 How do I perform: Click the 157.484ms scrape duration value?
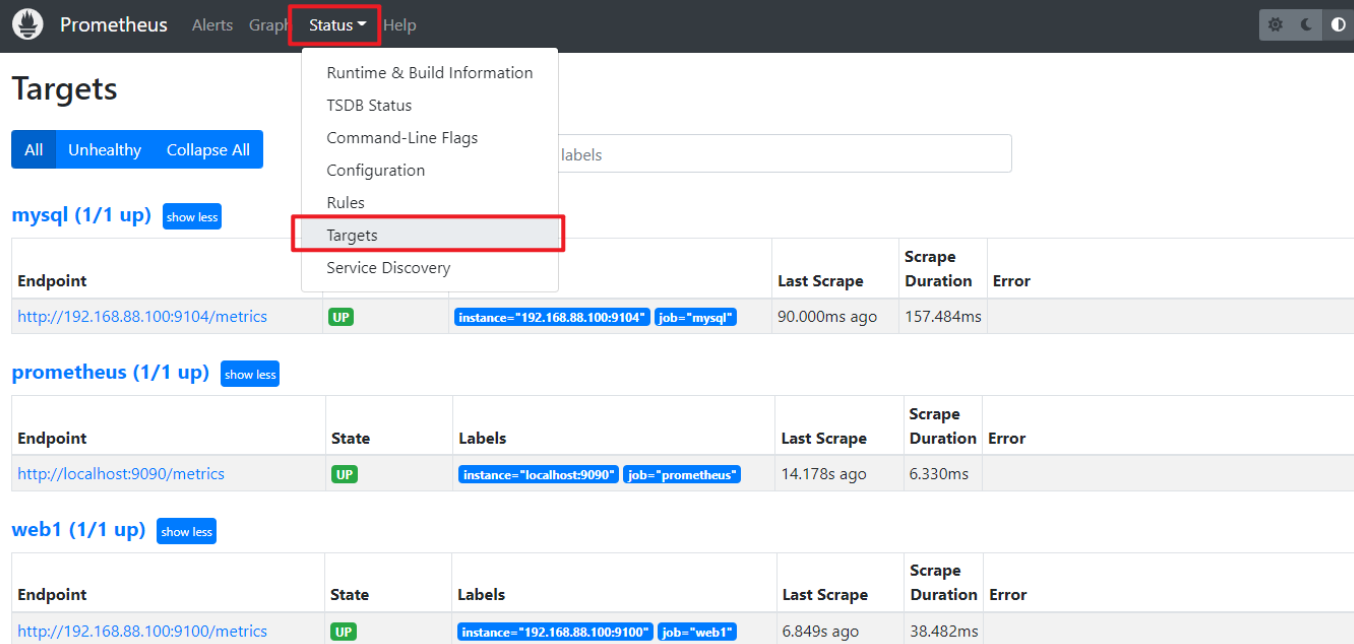click(943, 316)
